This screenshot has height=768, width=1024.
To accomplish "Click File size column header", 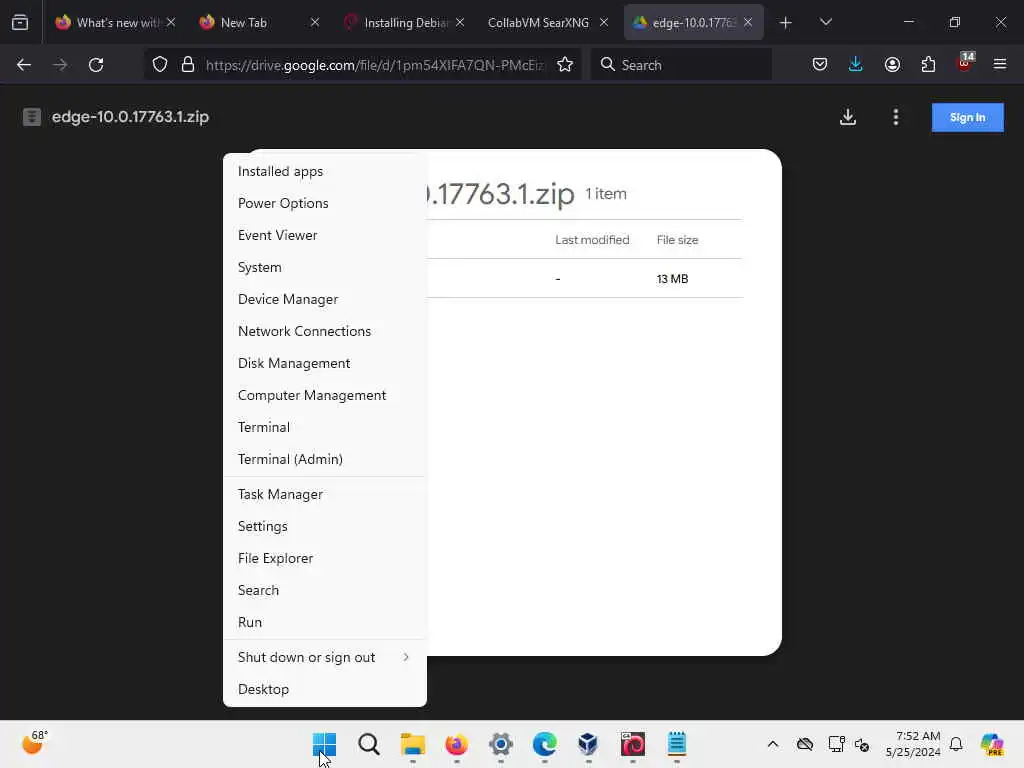I will pos(677,240).
